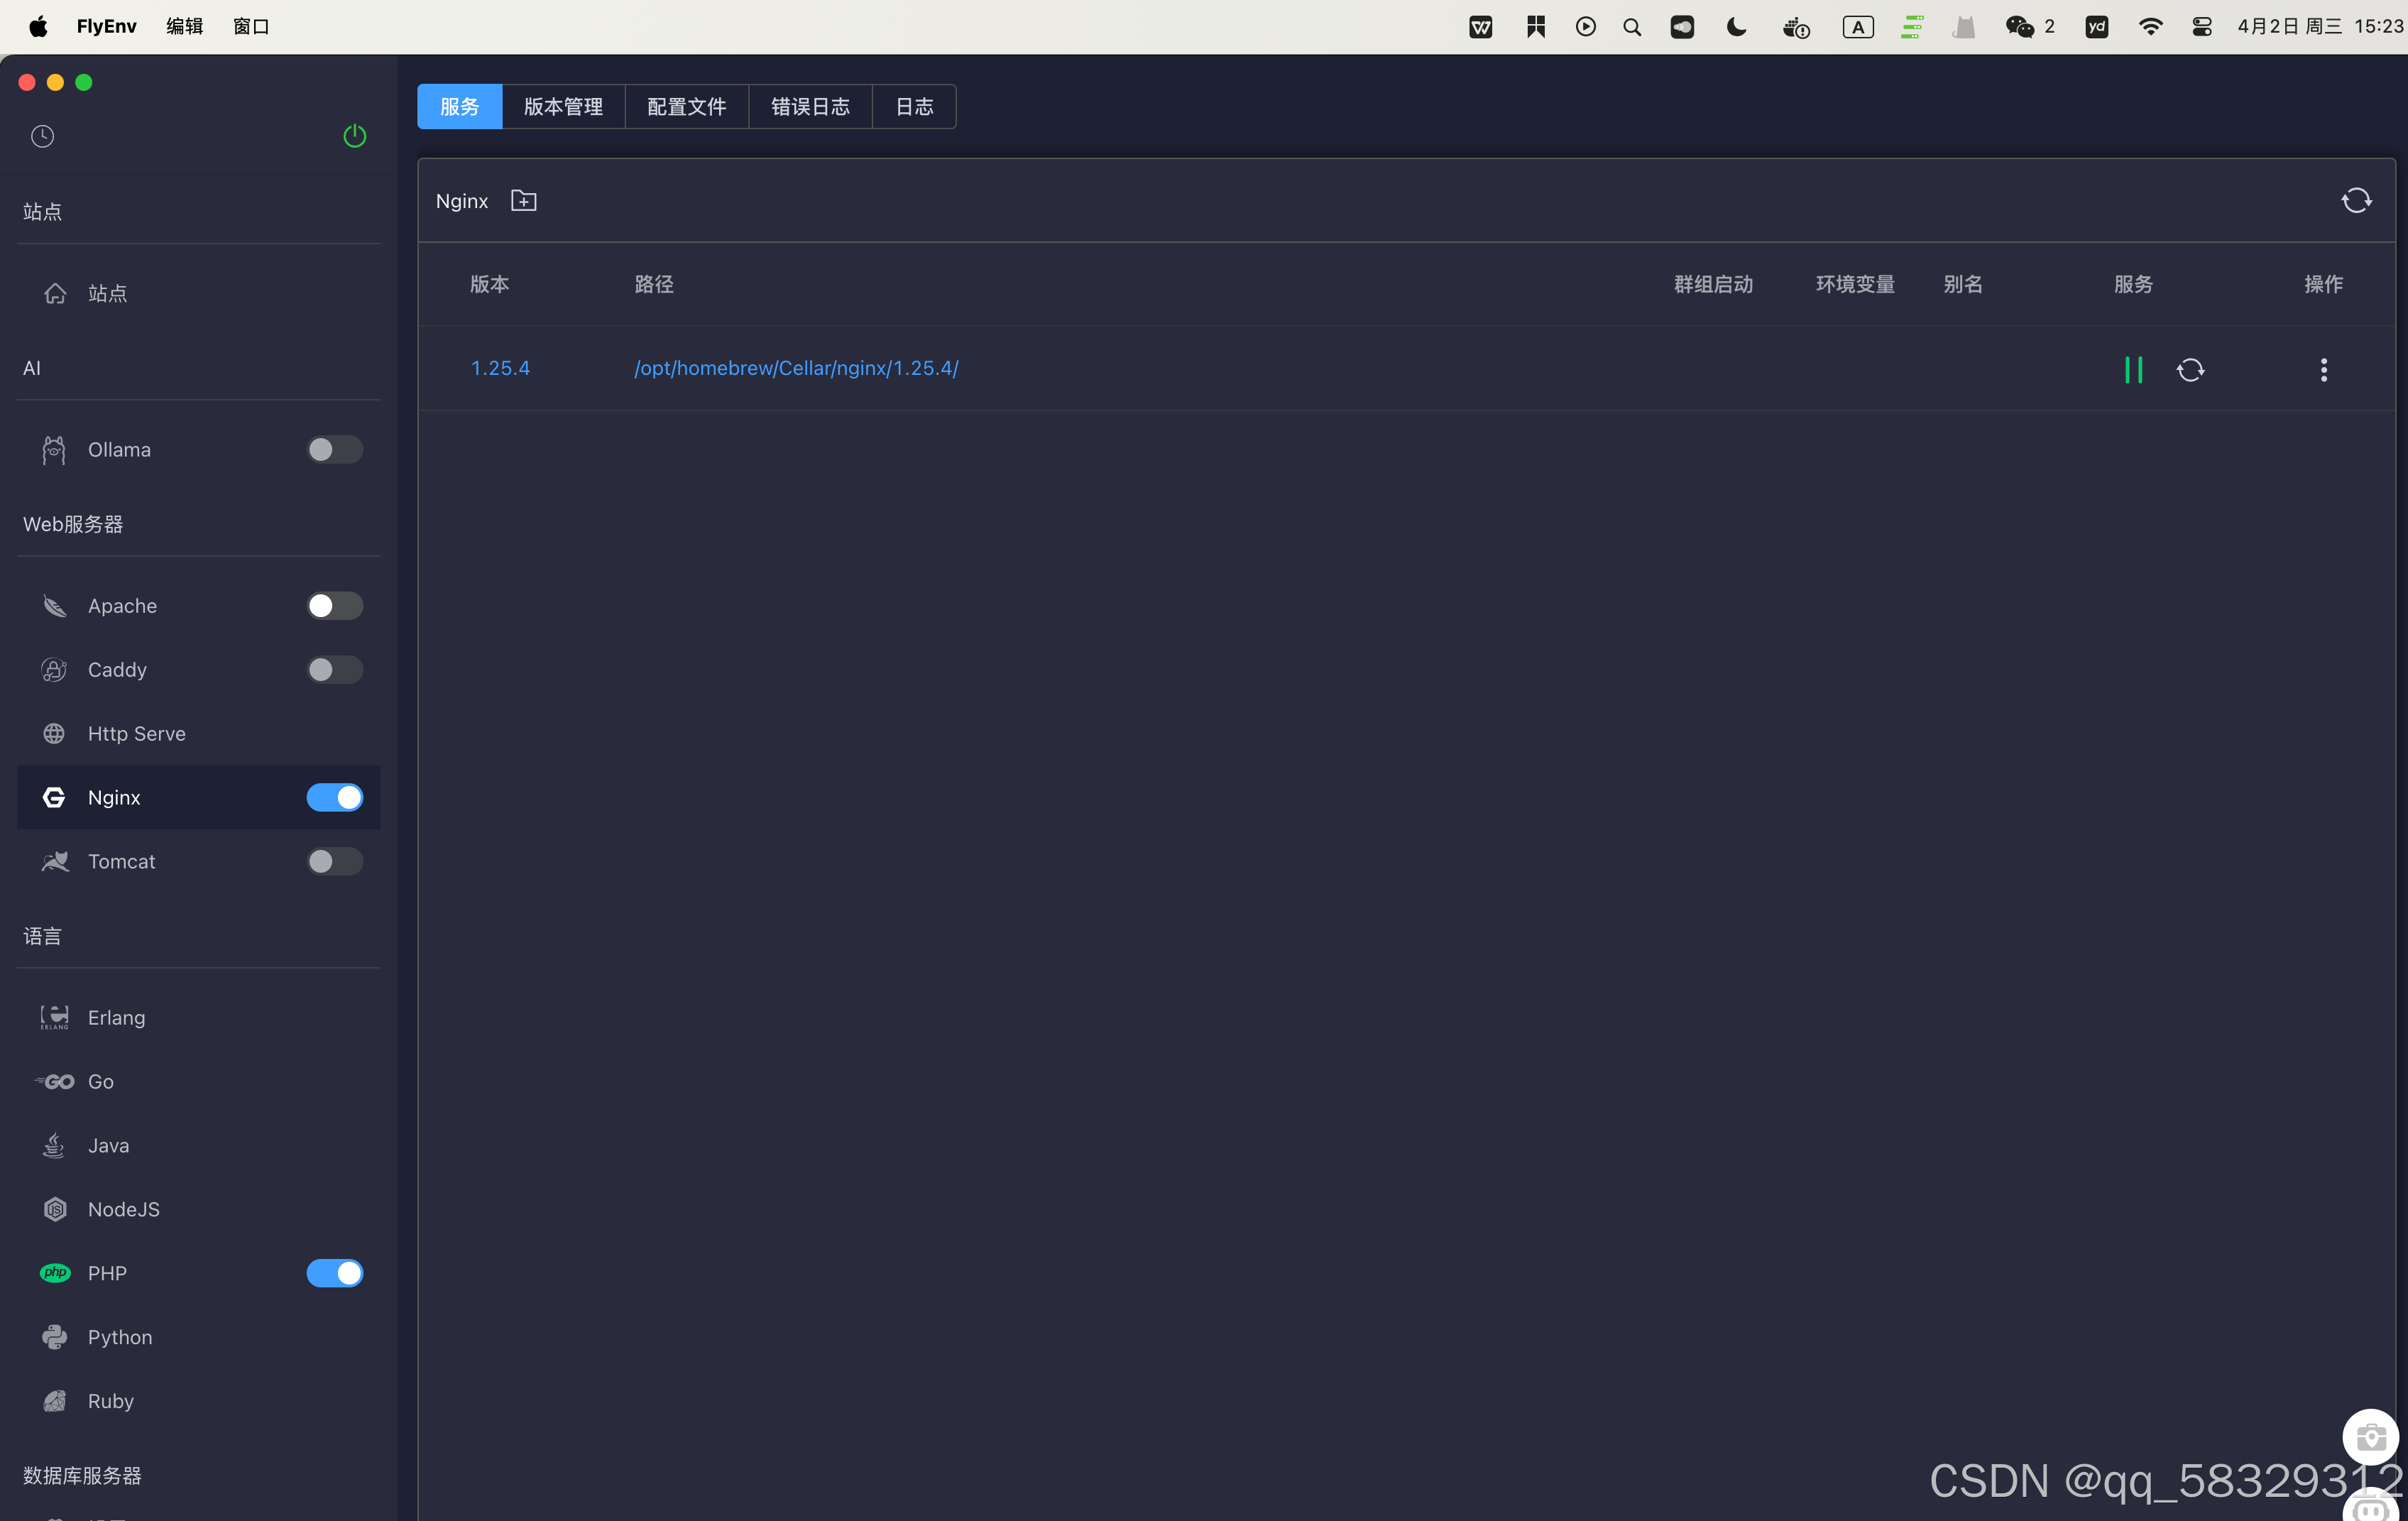Reload the Nginx 1.25.4 service
This screenshot has width=2408, height=1521.
(x=2190, y=370)
